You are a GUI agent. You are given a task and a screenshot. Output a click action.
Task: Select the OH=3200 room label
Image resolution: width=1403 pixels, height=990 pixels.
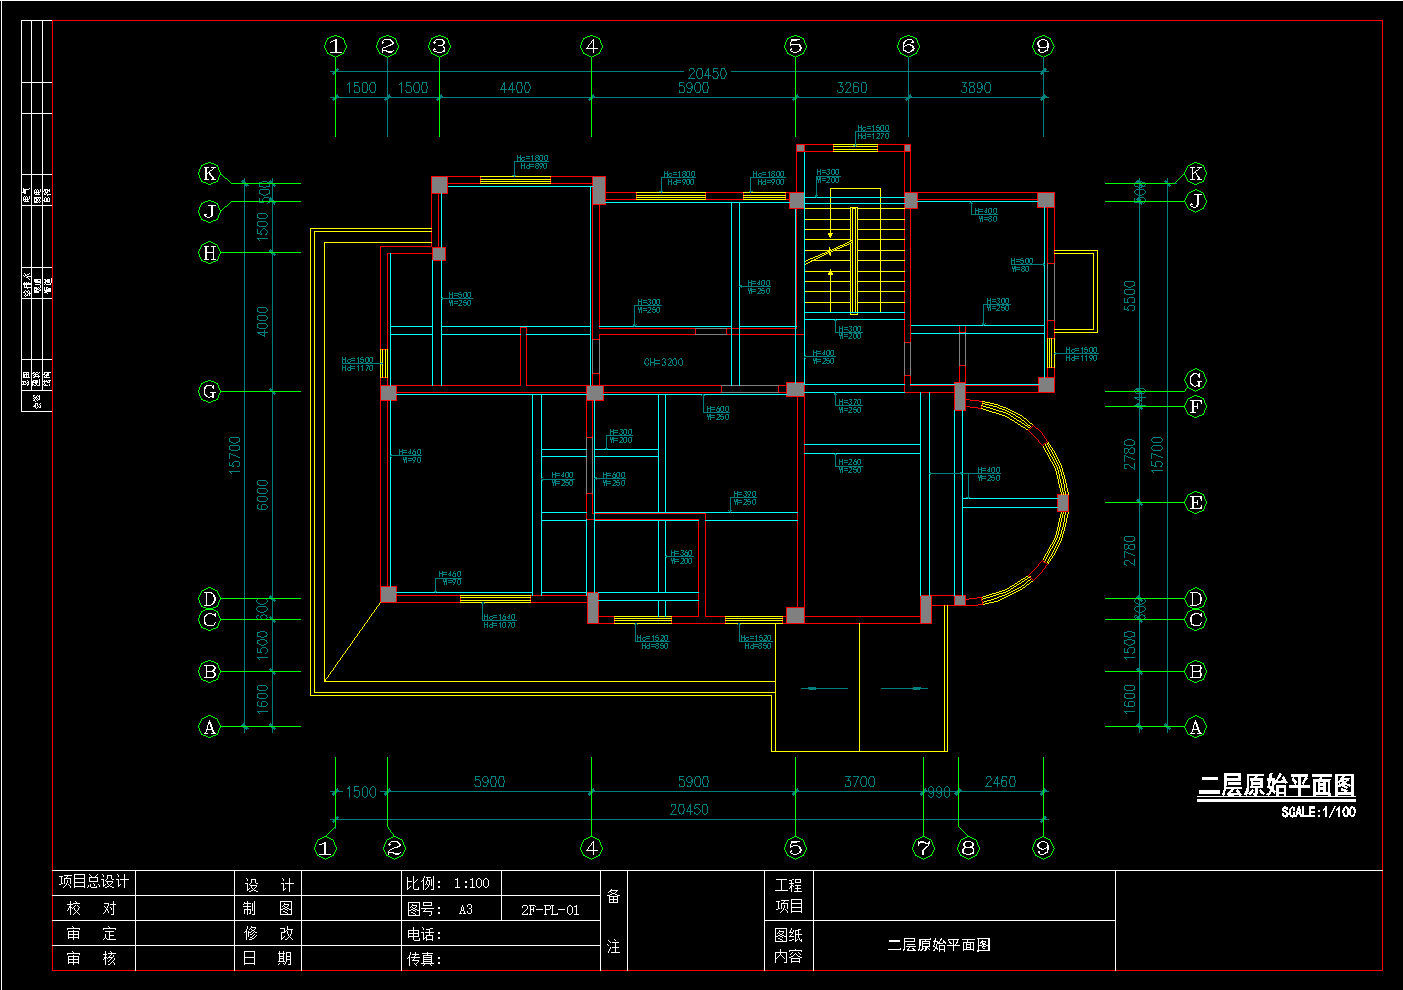click(663, 362)
